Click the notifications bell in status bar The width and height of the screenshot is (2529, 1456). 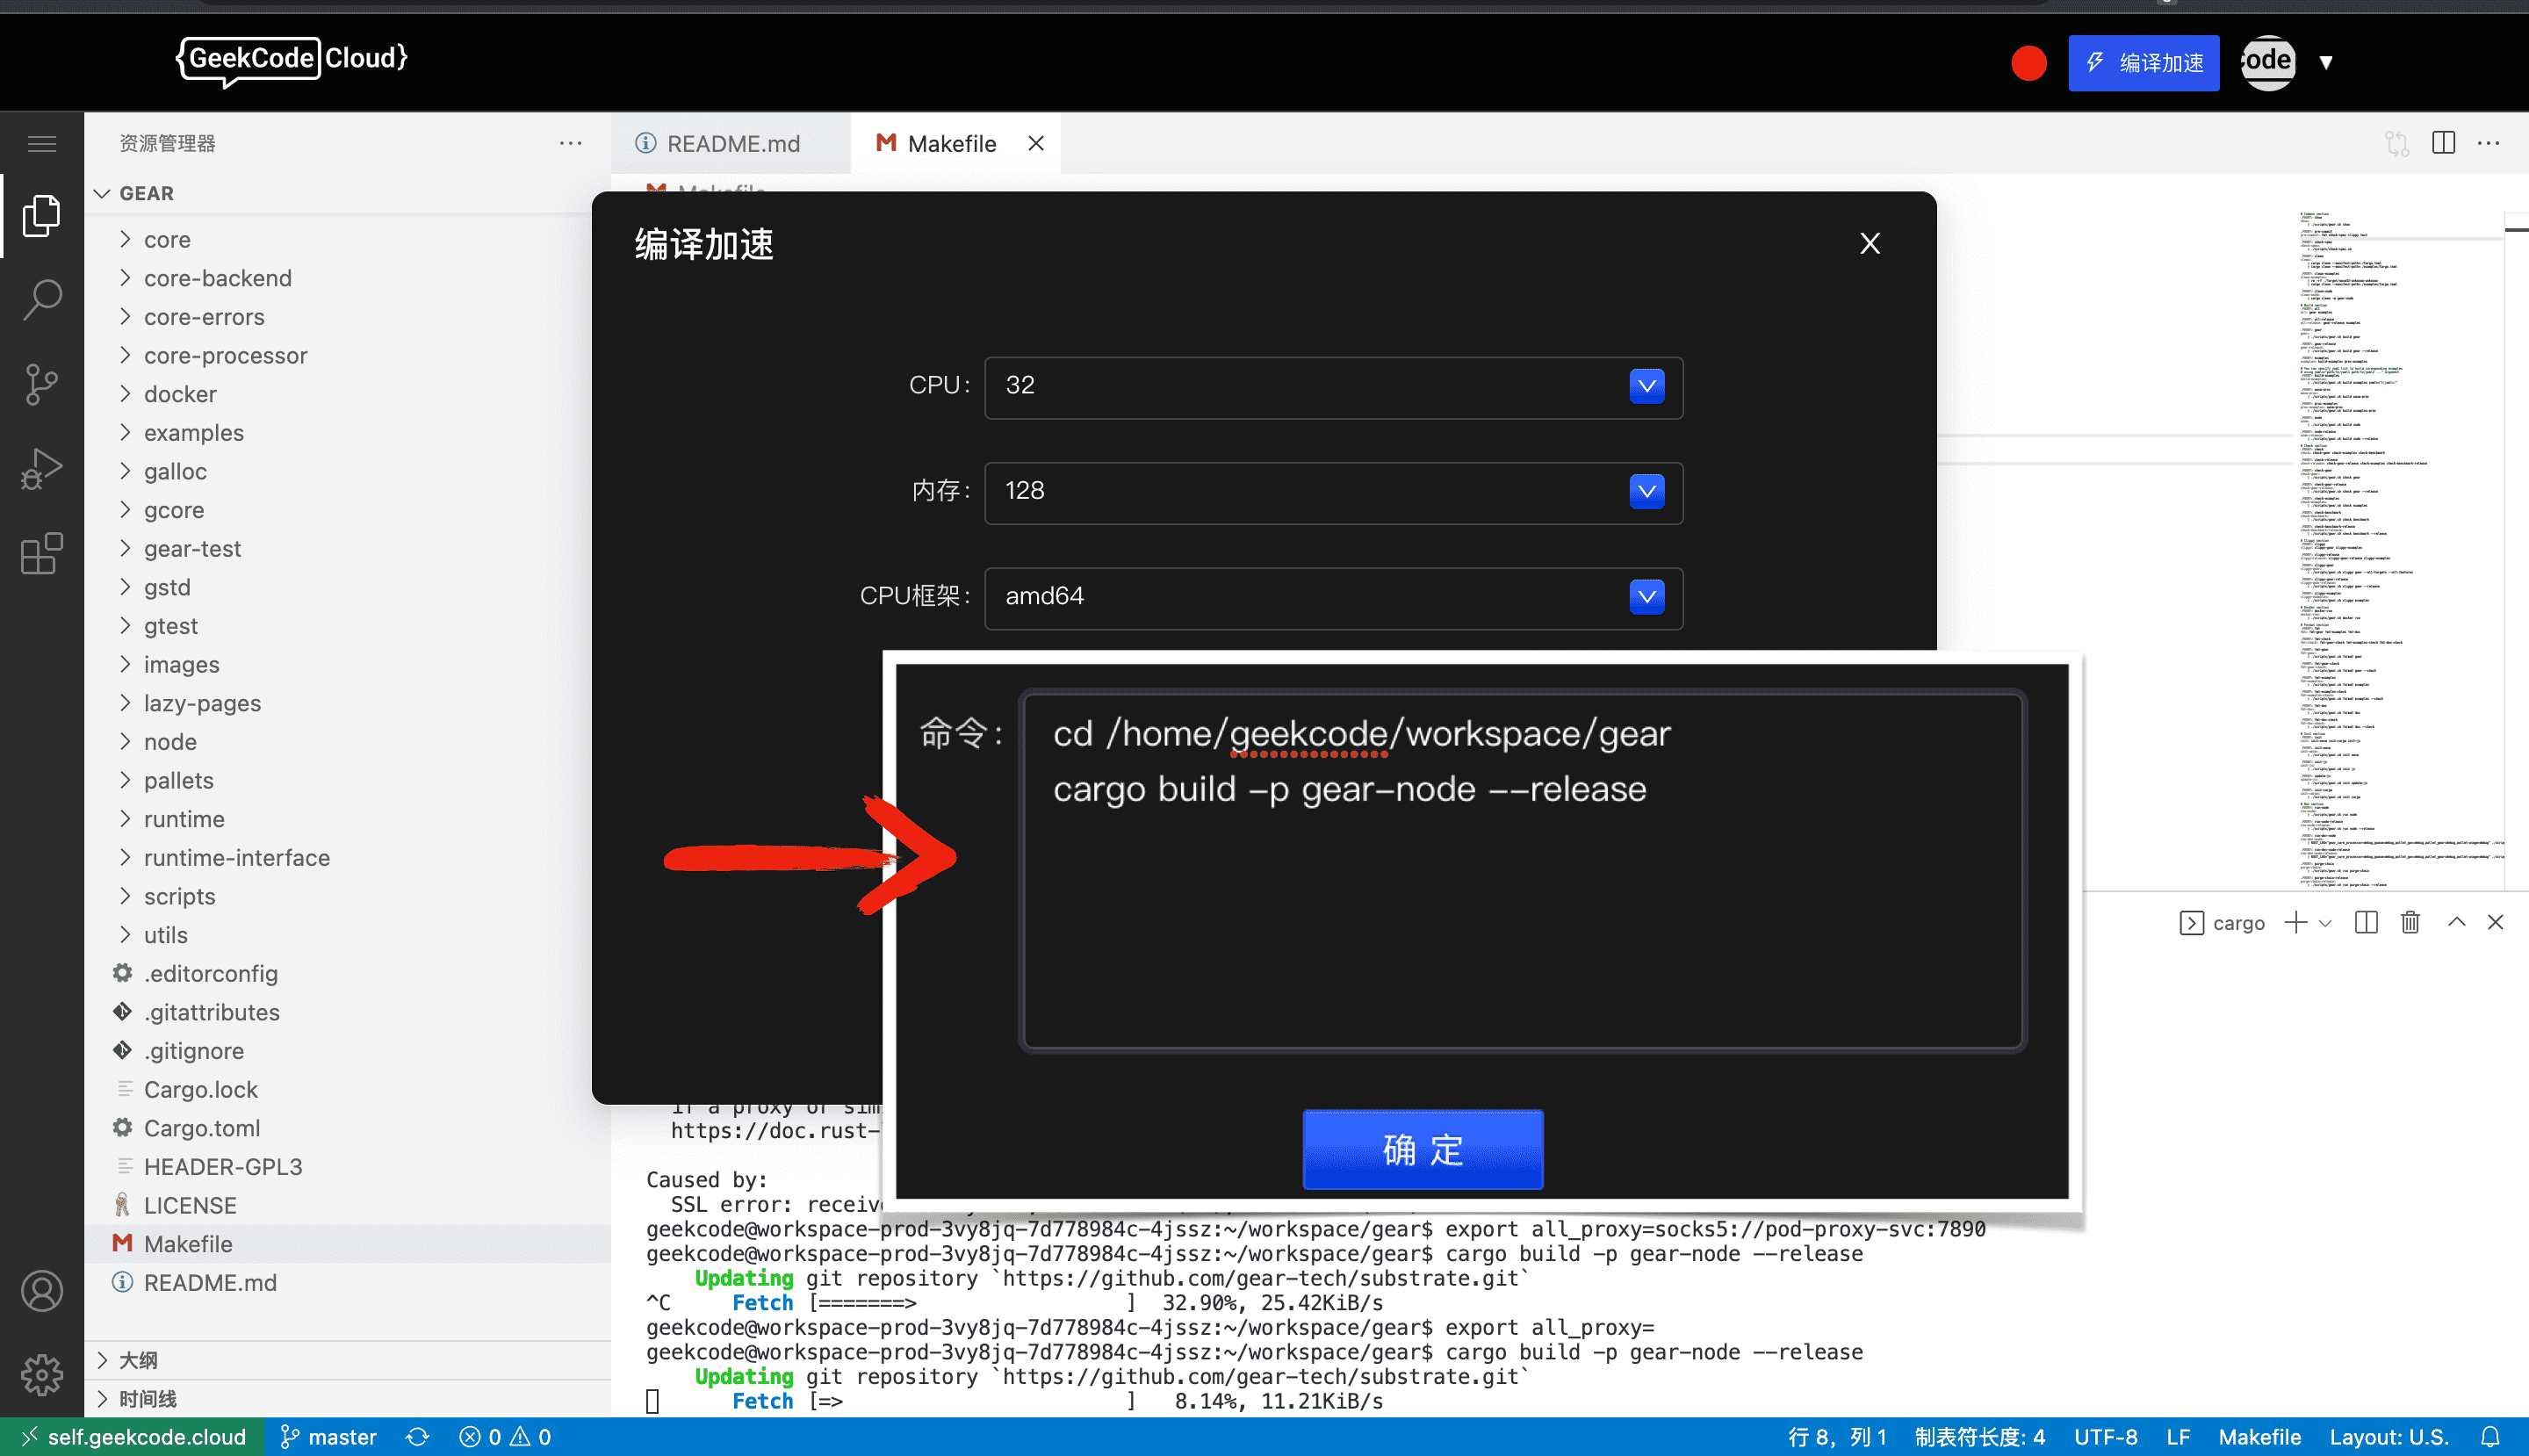coord(2490,1437)
